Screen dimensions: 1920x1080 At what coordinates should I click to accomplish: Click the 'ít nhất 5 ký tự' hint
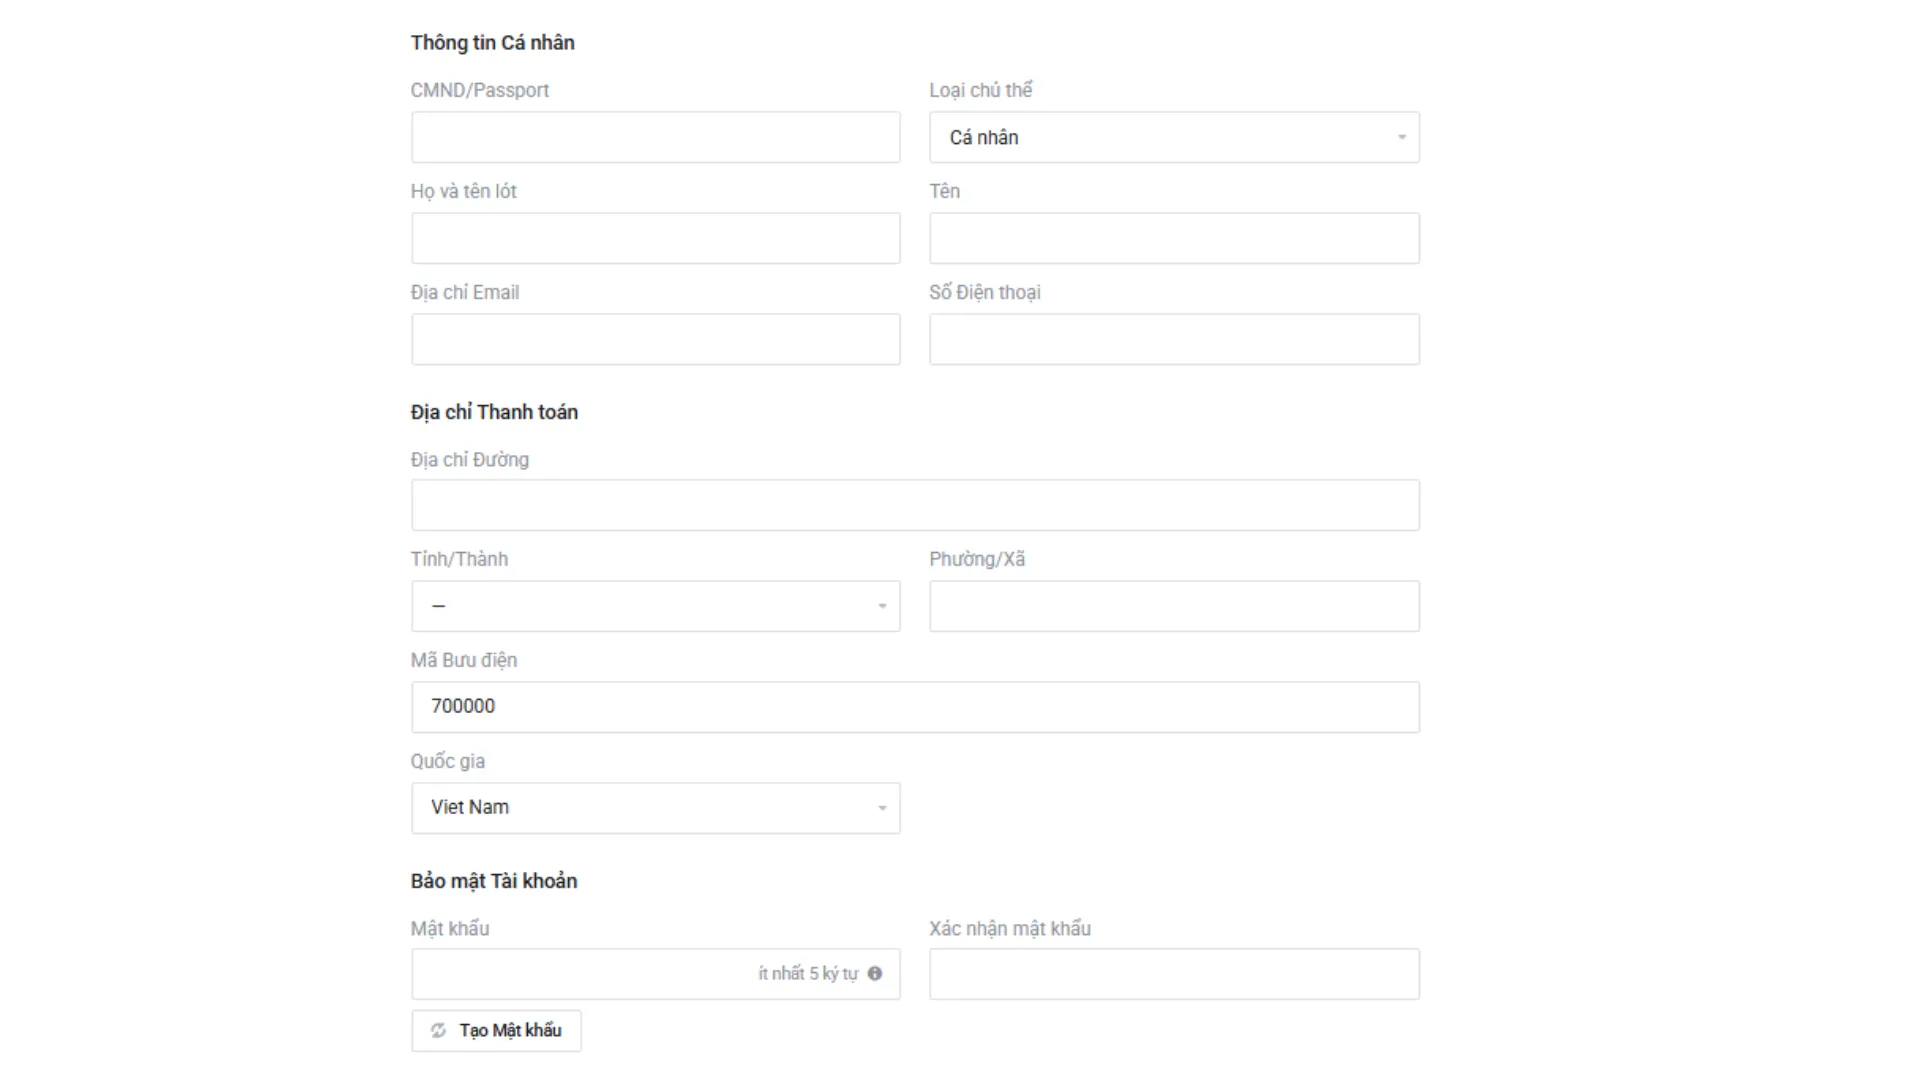(x=808, y=974)
